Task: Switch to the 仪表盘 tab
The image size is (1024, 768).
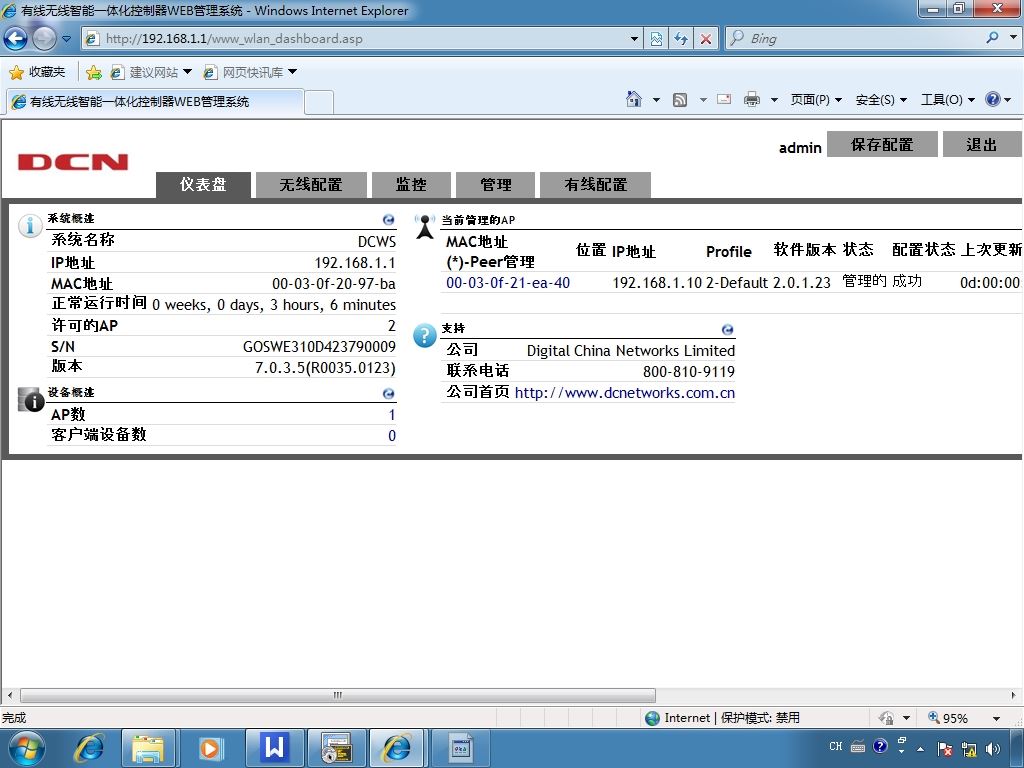Action: [203, 185]
